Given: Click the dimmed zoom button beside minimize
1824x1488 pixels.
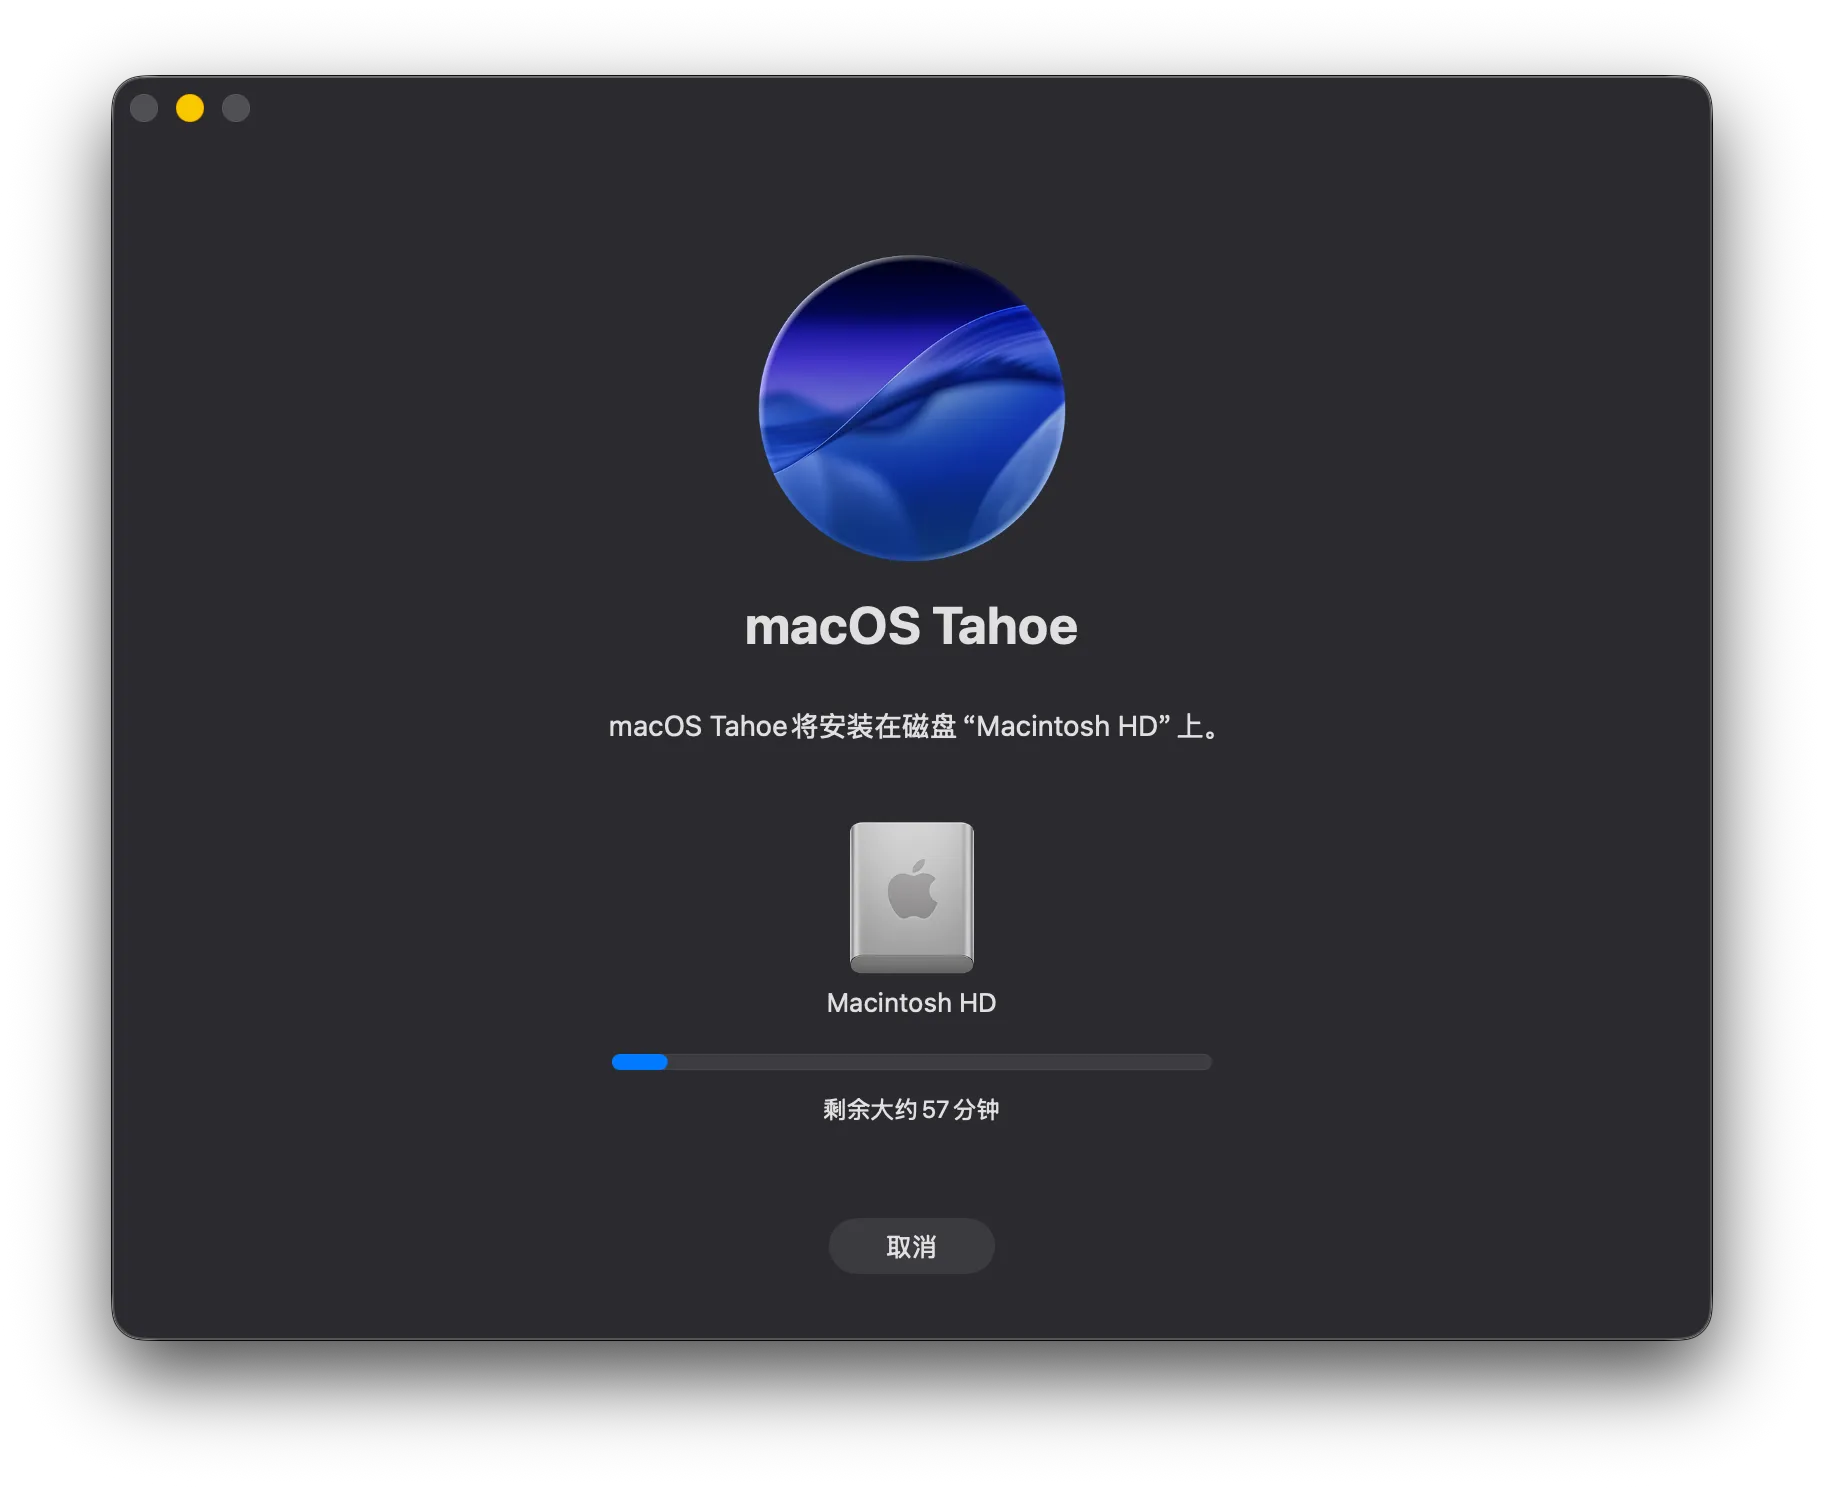Looking at the screenshot, I should coord(236,108).
